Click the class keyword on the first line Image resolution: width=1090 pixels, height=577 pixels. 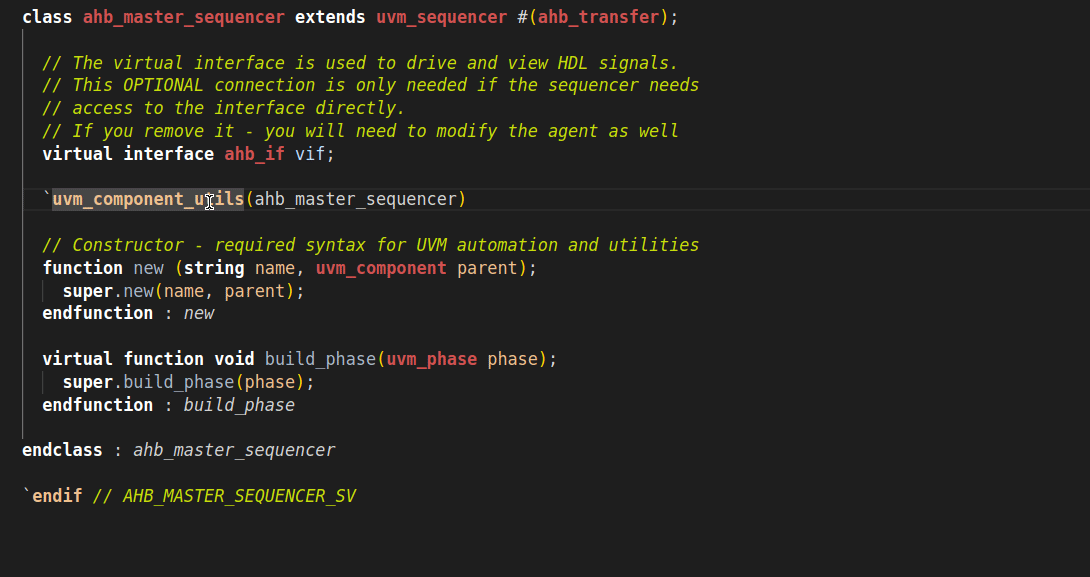point(47,17)
